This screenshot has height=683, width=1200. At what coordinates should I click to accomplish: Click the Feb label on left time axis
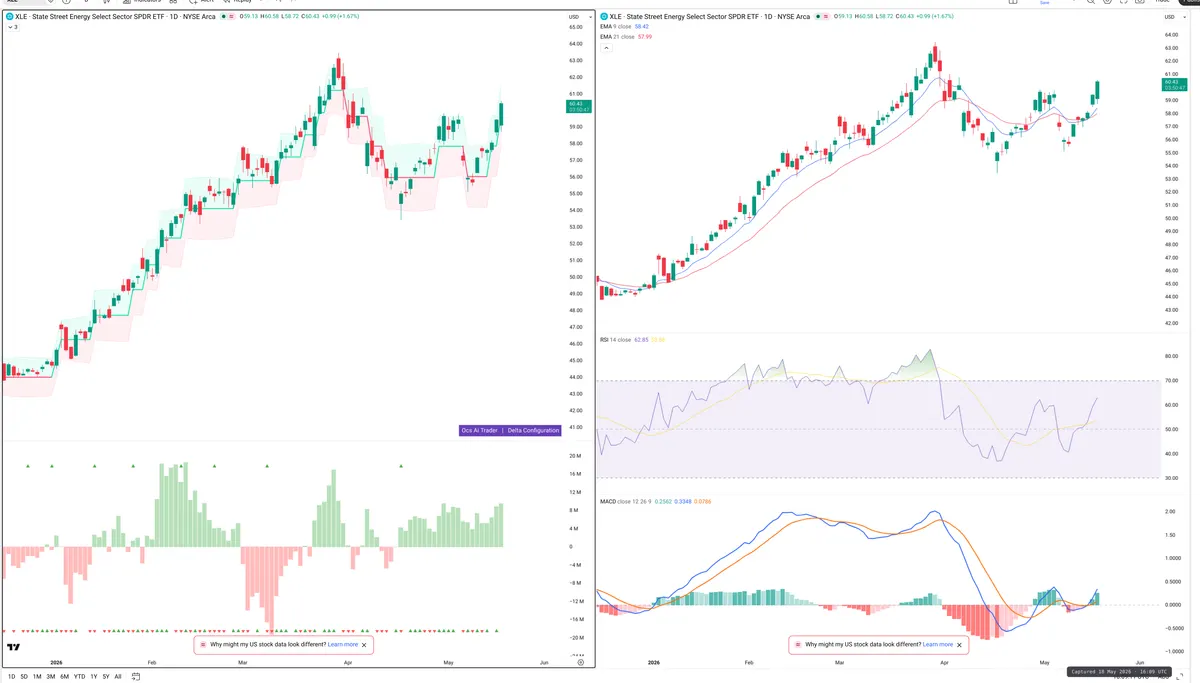[x=152, y=662]
